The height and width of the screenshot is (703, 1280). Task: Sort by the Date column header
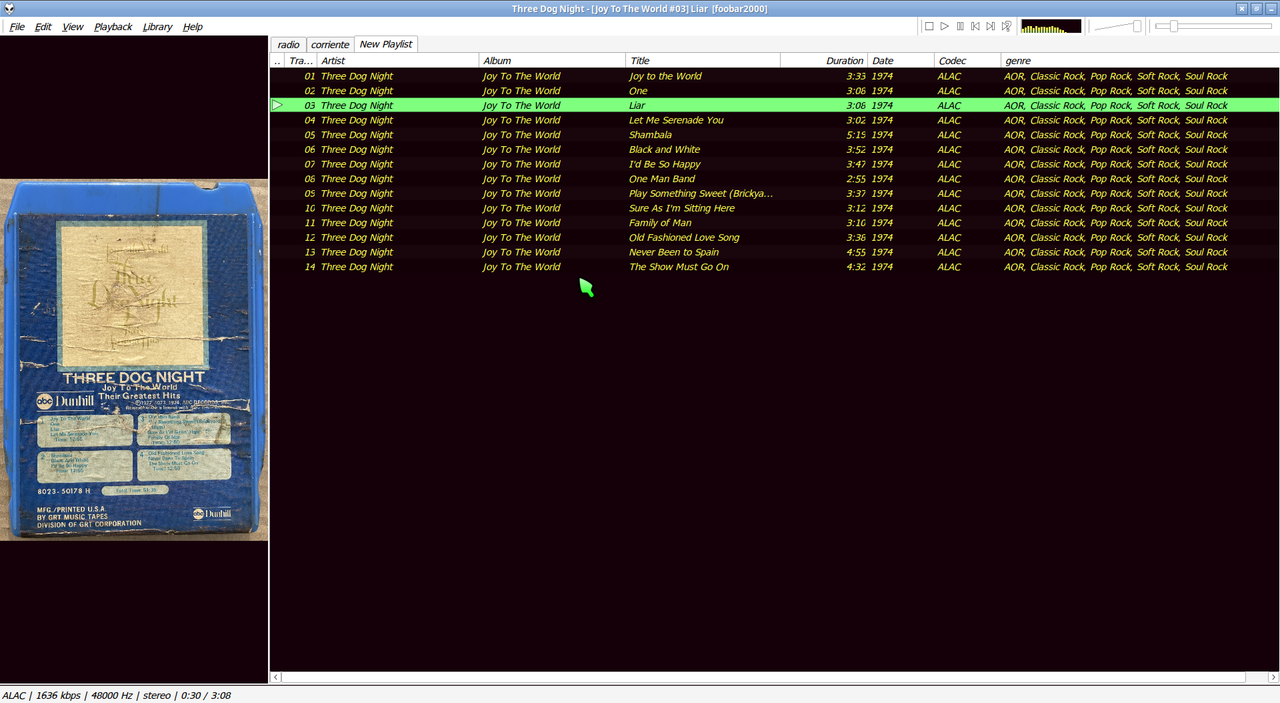(900, 61)
